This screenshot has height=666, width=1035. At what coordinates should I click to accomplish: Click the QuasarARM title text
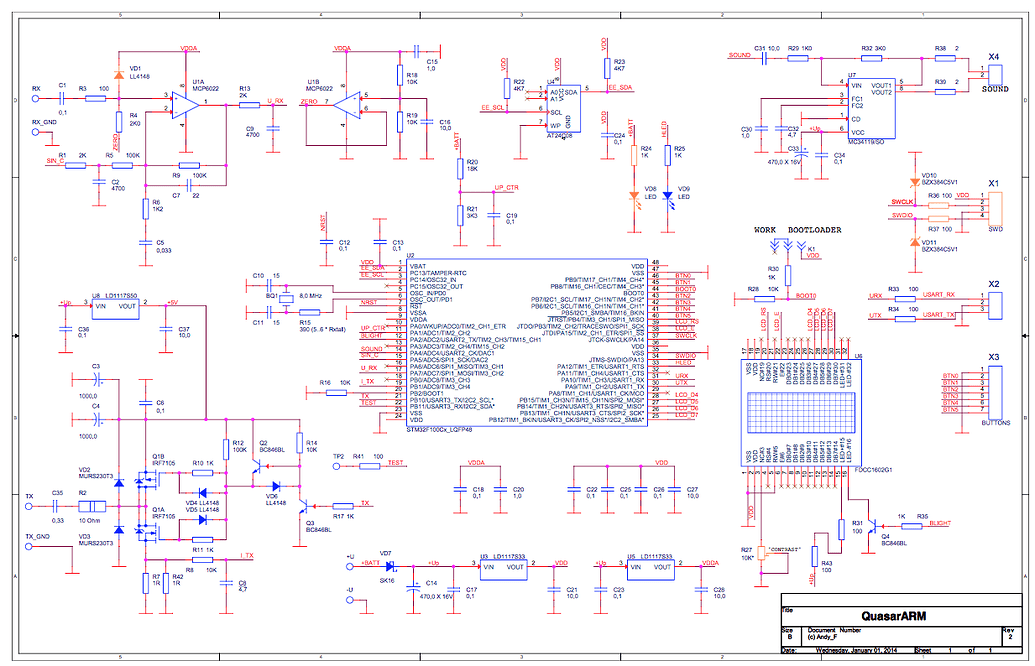(893, 616)
